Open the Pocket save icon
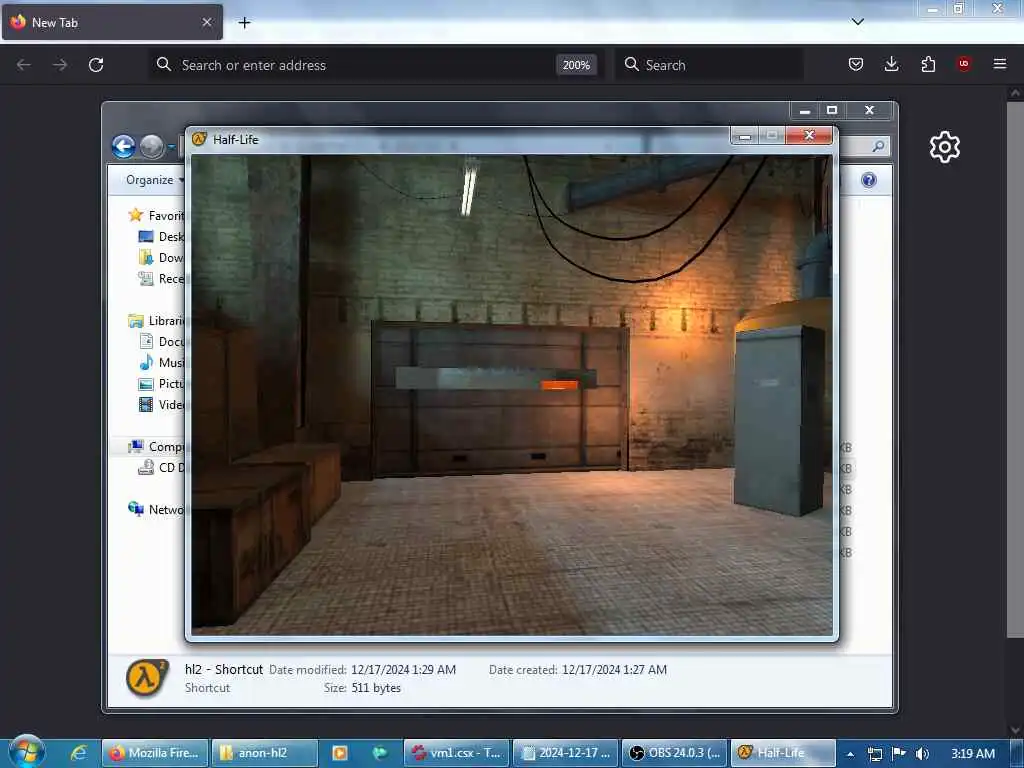Image resolution: width=1024 pixels, height=768 pixels. tap(856, 64)
